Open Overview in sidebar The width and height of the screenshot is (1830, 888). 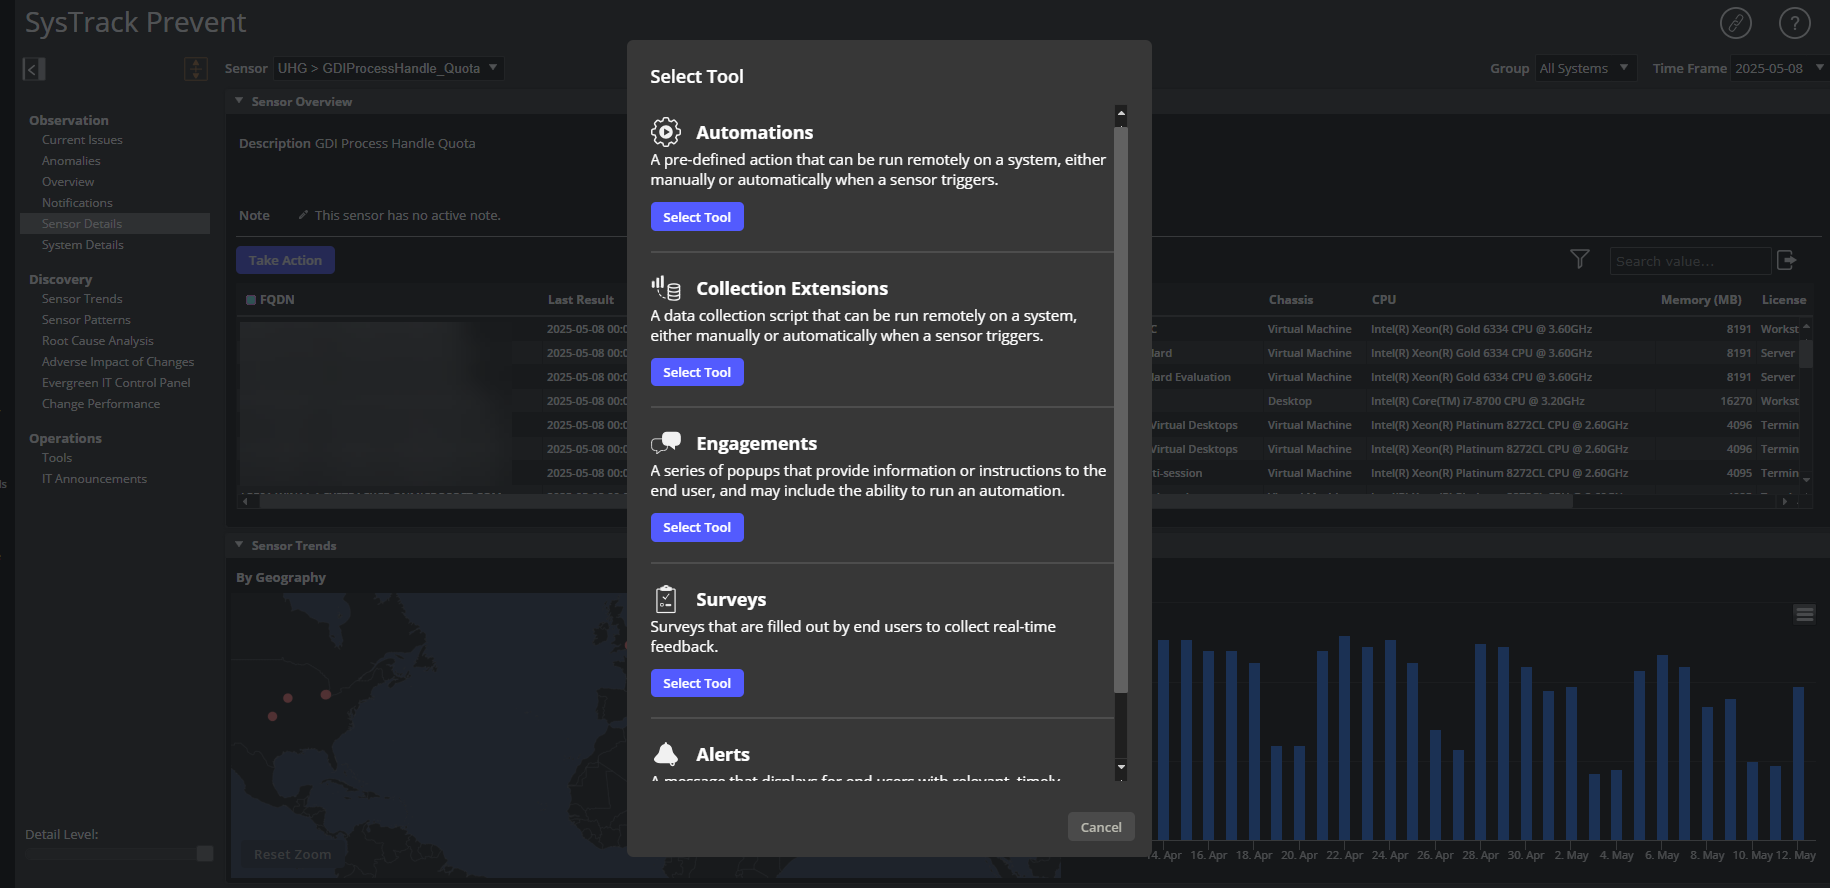coord(68,182)
